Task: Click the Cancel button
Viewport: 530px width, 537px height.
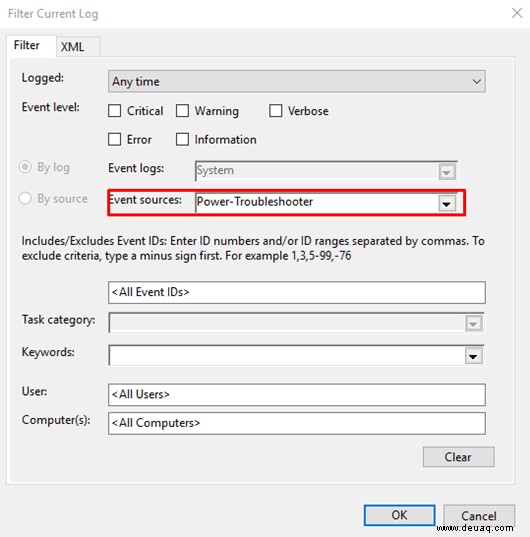Action: coord(479,515)
